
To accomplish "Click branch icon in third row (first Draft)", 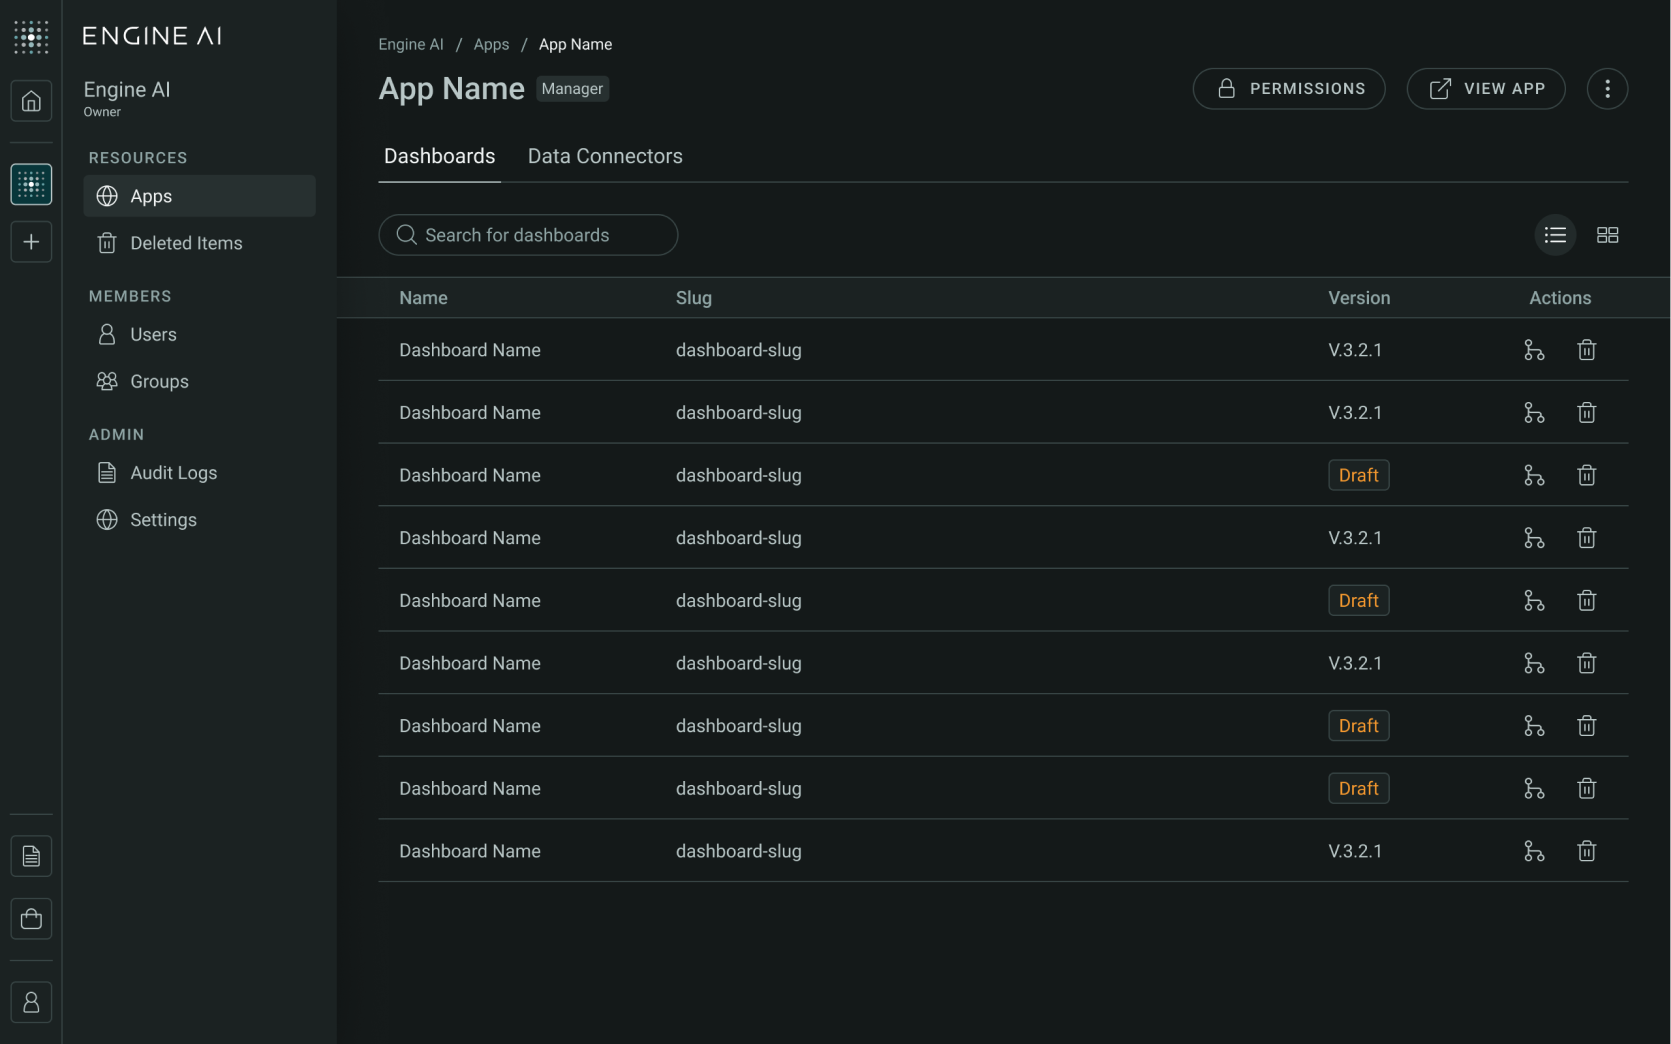I will point(1534,475).
